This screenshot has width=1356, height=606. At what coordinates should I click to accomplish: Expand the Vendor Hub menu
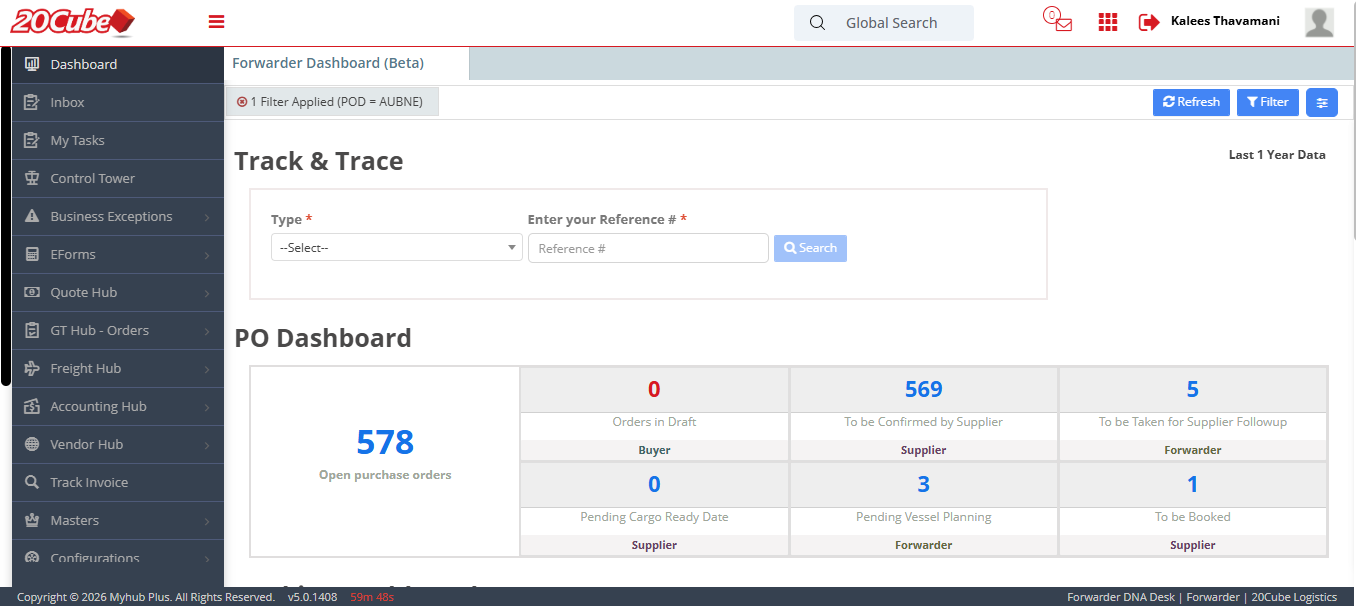pyautogui.click(x=88, y=444)
